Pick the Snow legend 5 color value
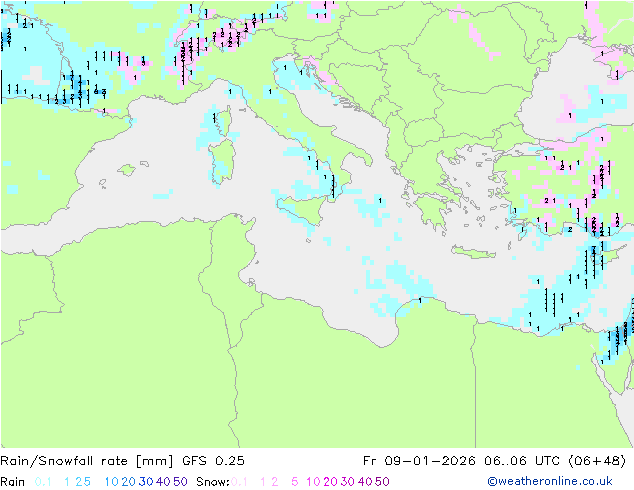The height and width of the screenshot is (490, 634). tap(294, 482)
